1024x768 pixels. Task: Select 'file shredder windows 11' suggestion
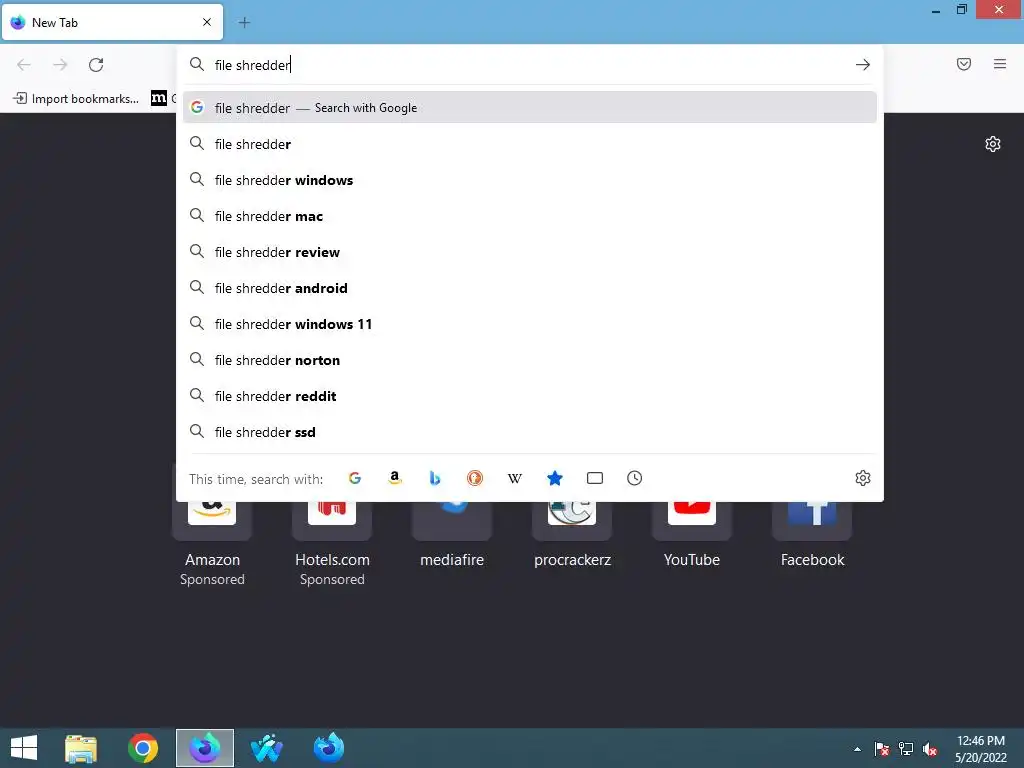point(530,324)
